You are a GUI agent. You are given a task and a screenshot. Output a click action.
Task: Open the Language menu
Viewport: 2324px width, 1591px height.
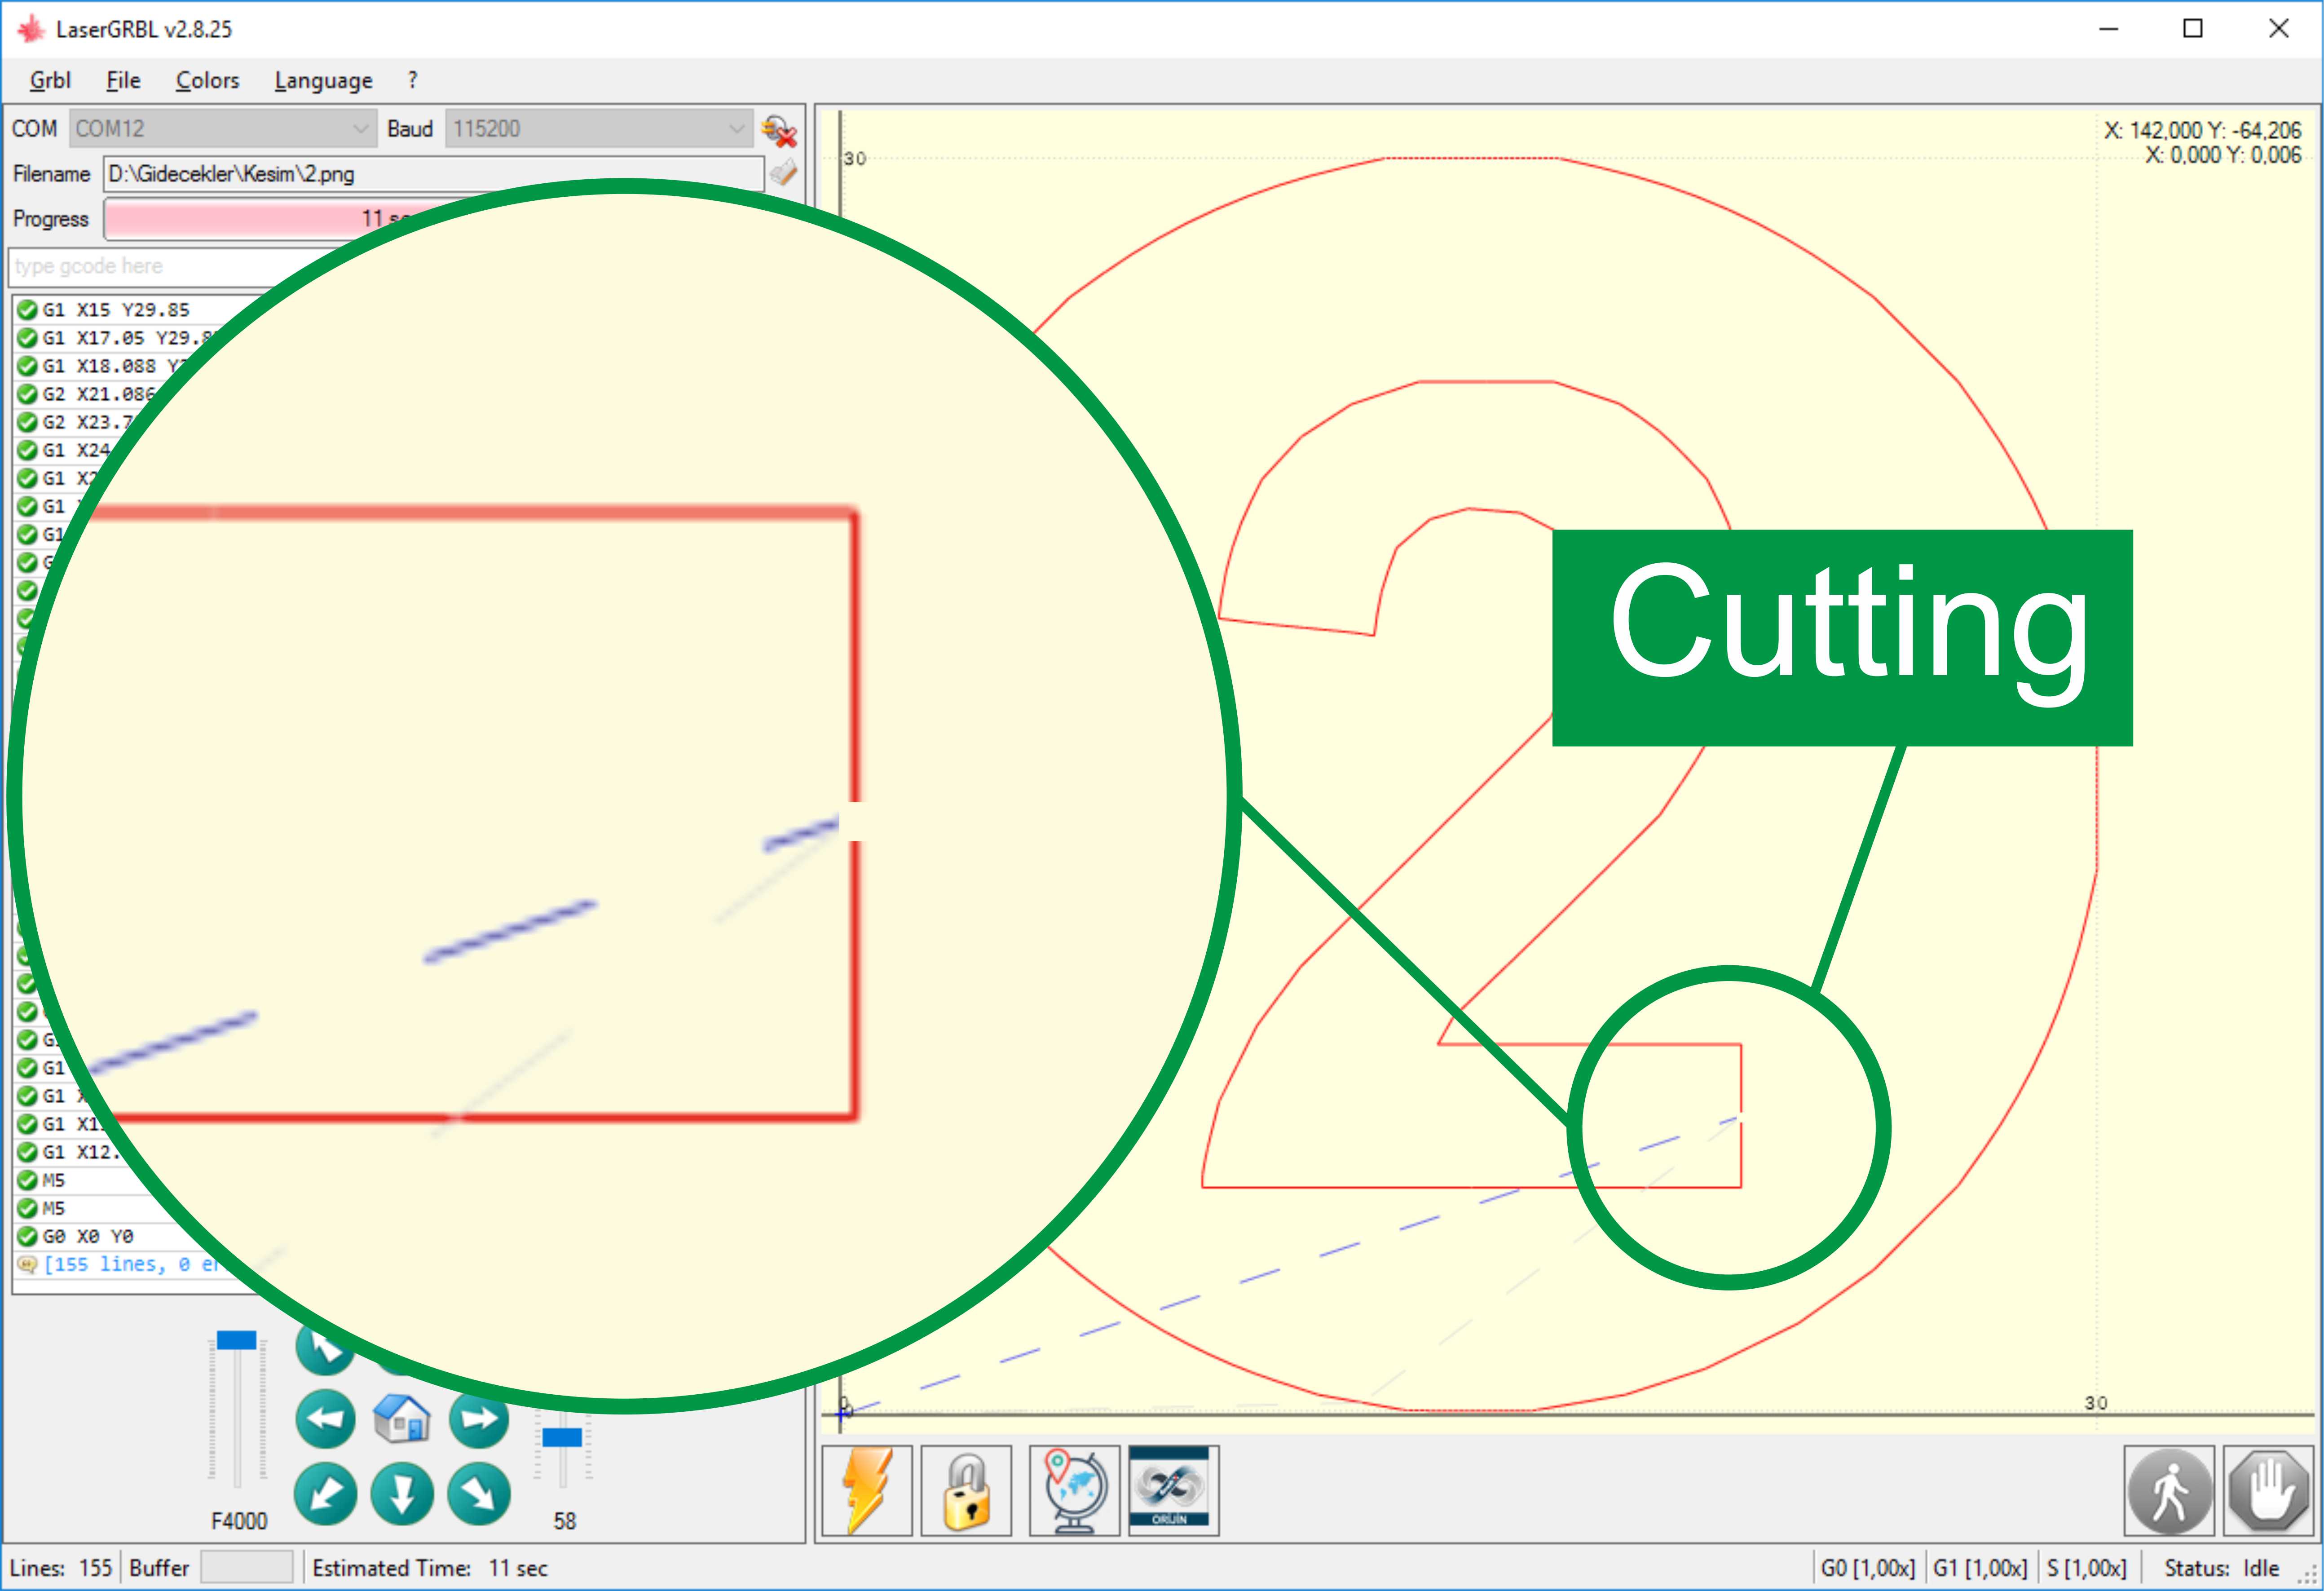point(323,80)
